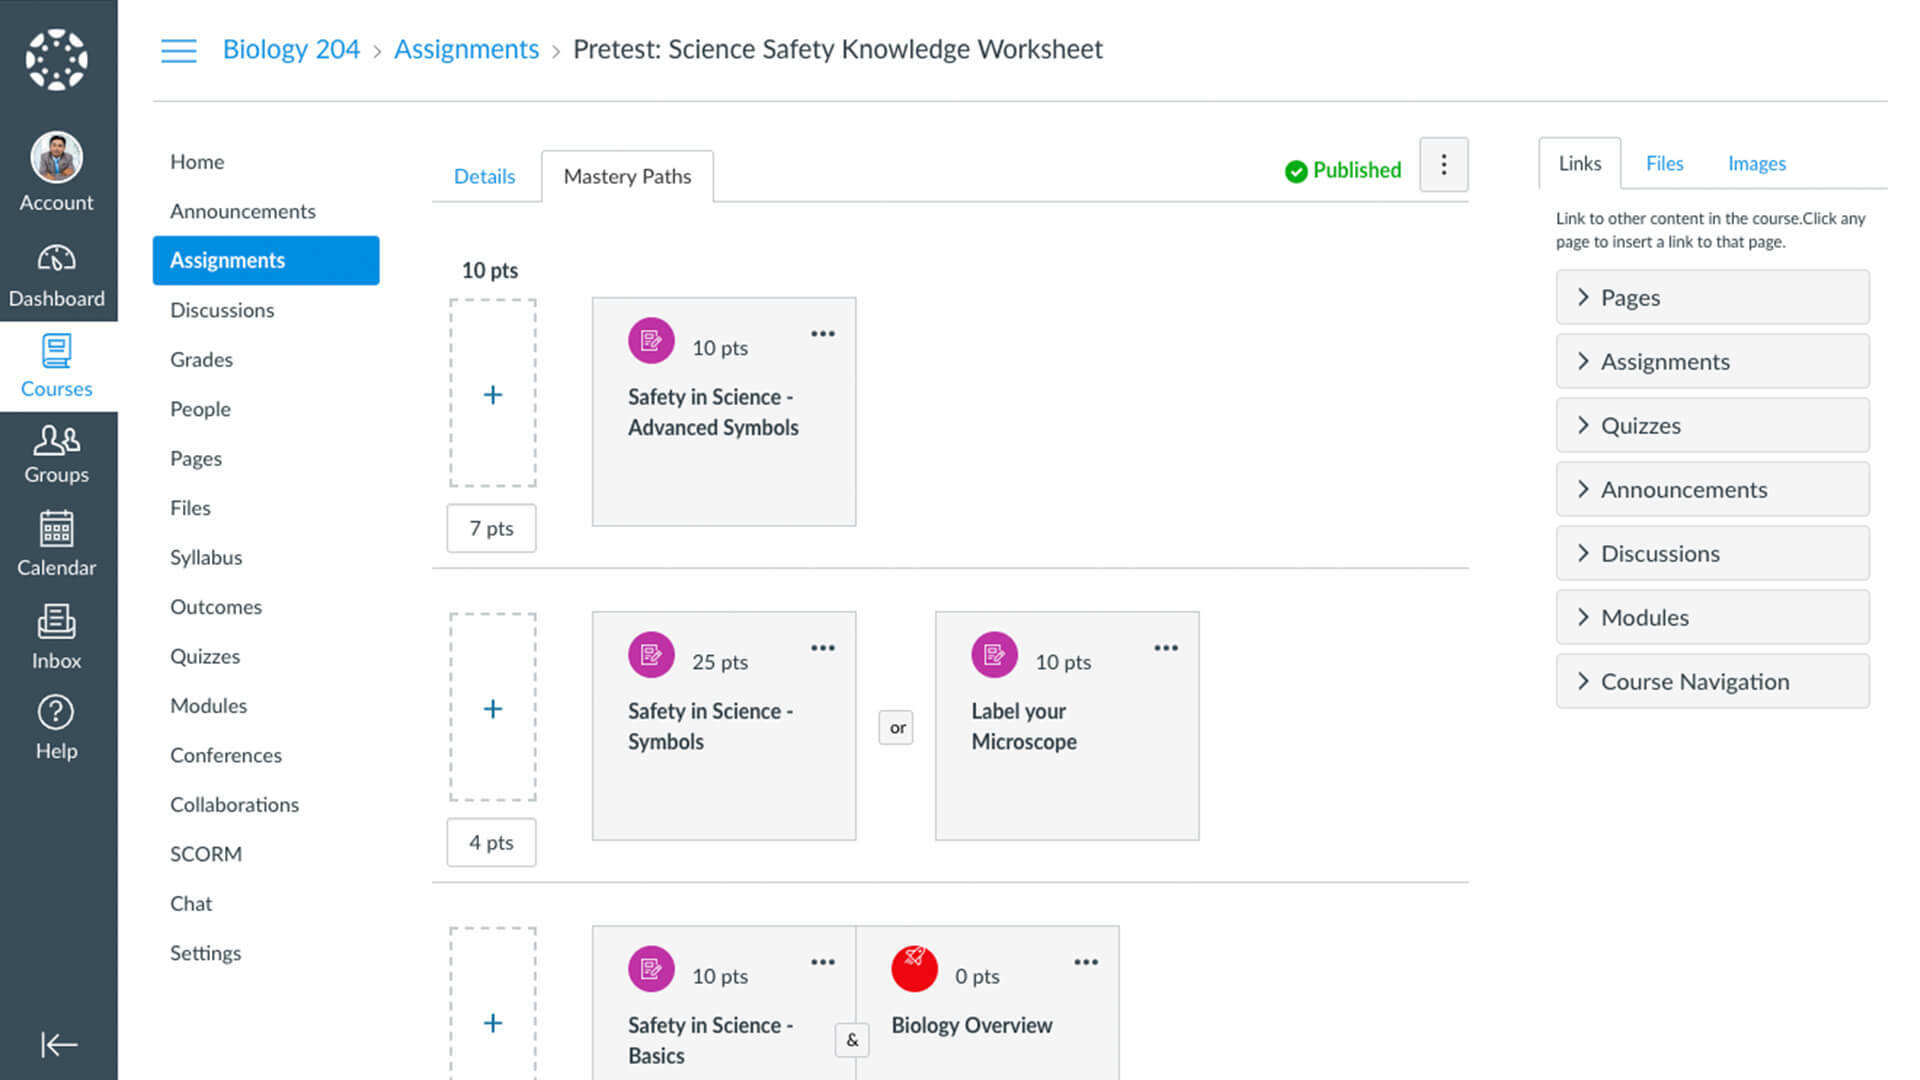Expand Course Navigation in the Links panel
The width and height of the screenshot is (1920, 1080).
1711,681
